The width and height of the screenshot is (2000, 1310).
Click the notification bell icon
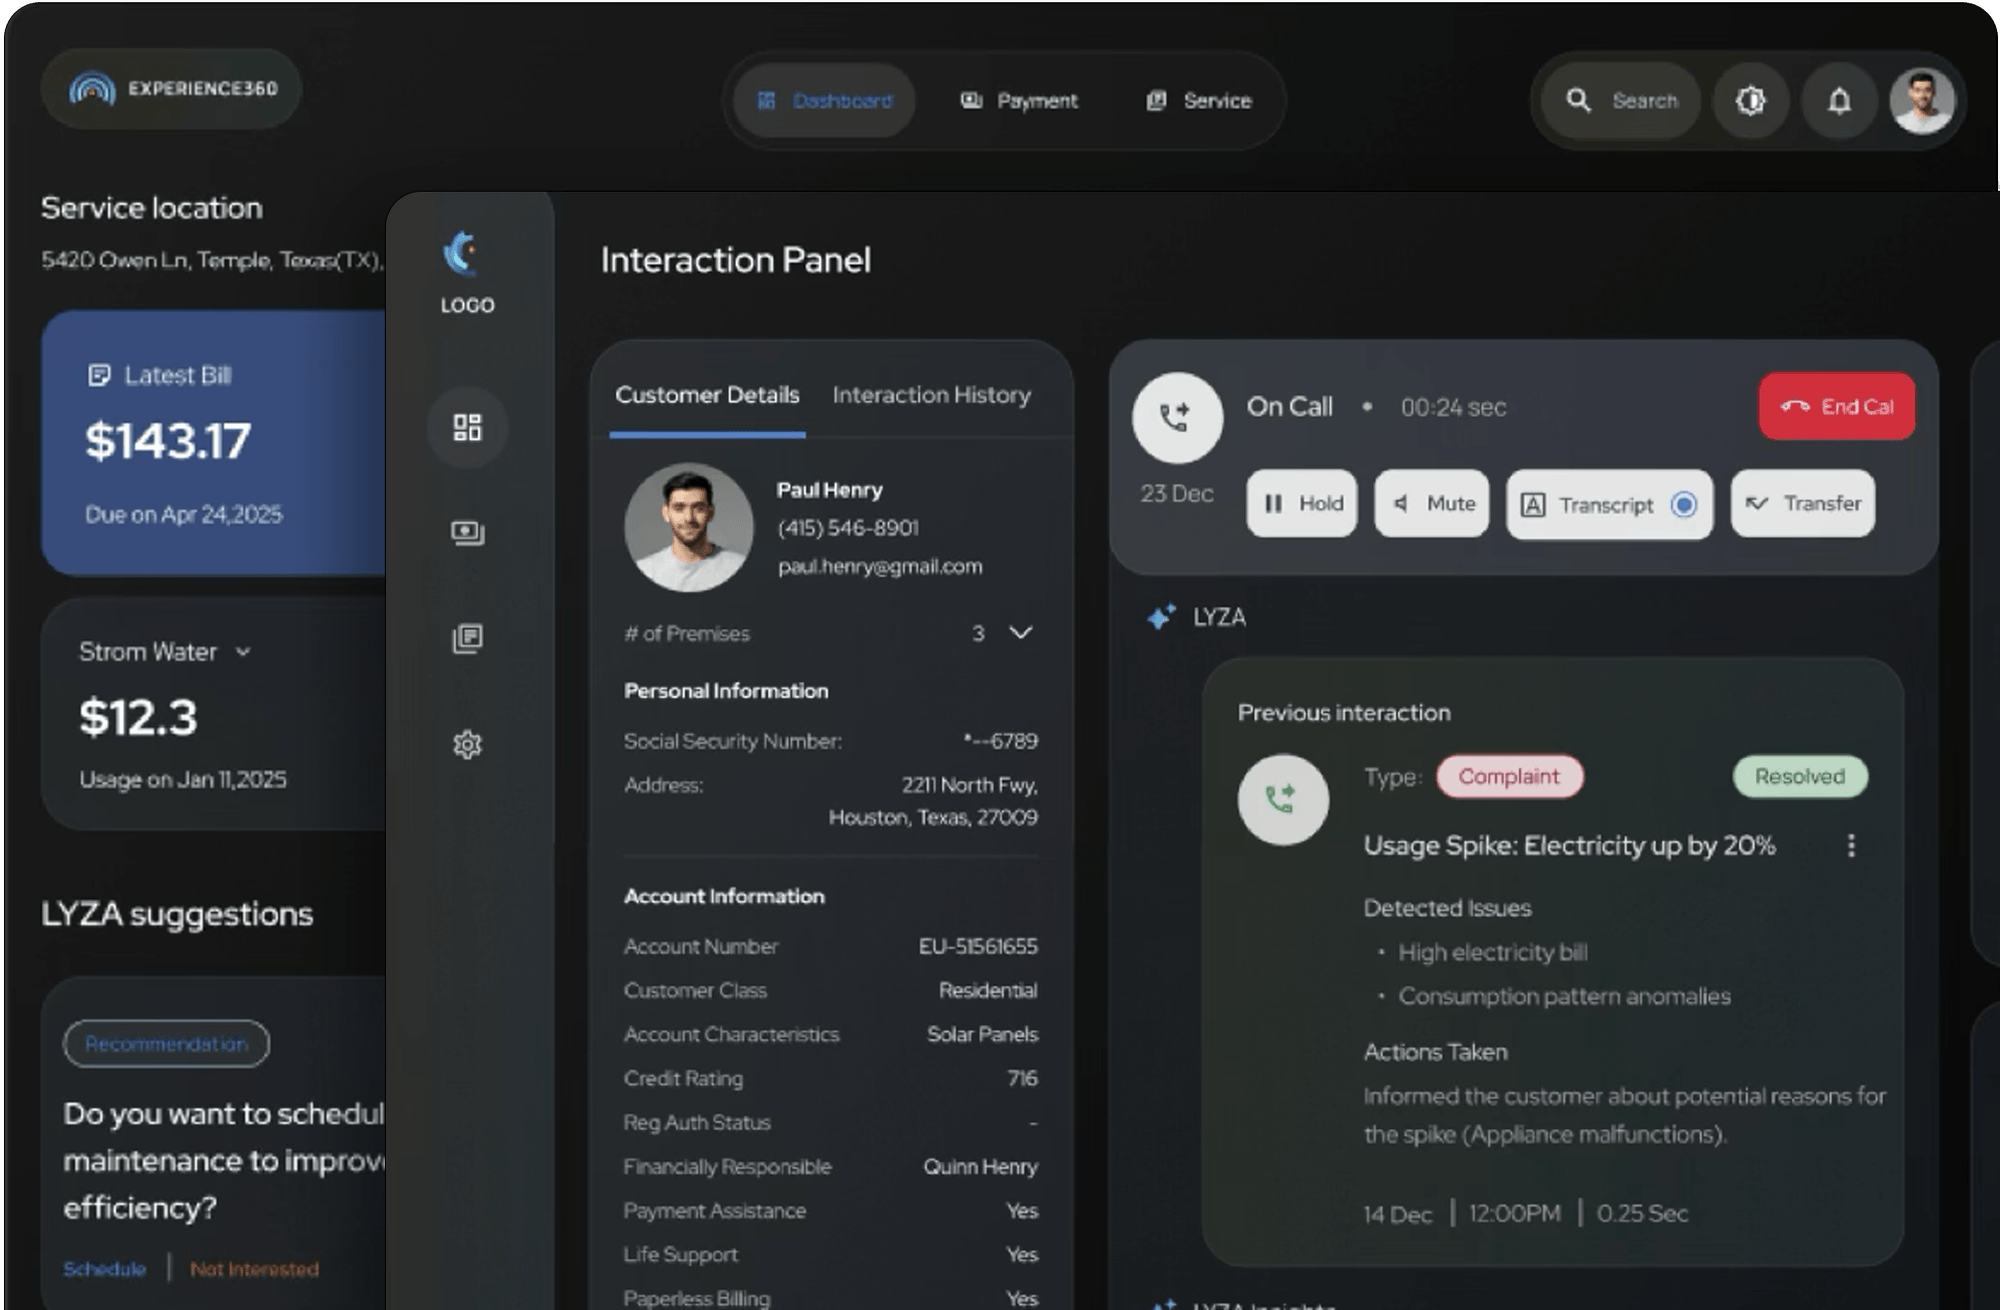pos(1838,100)
